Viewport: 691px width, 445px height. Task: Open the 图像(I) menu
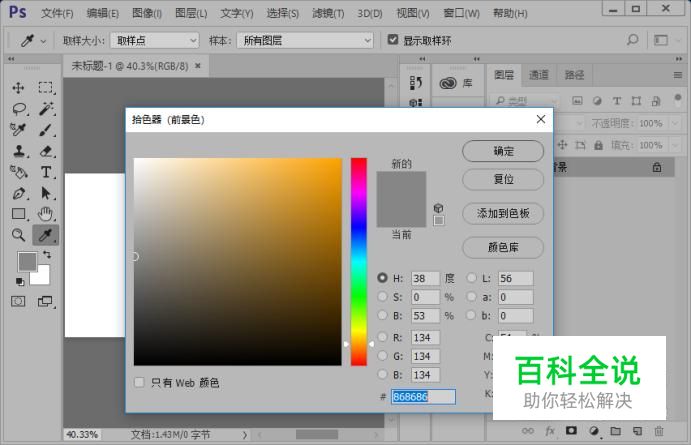point(147,13)
